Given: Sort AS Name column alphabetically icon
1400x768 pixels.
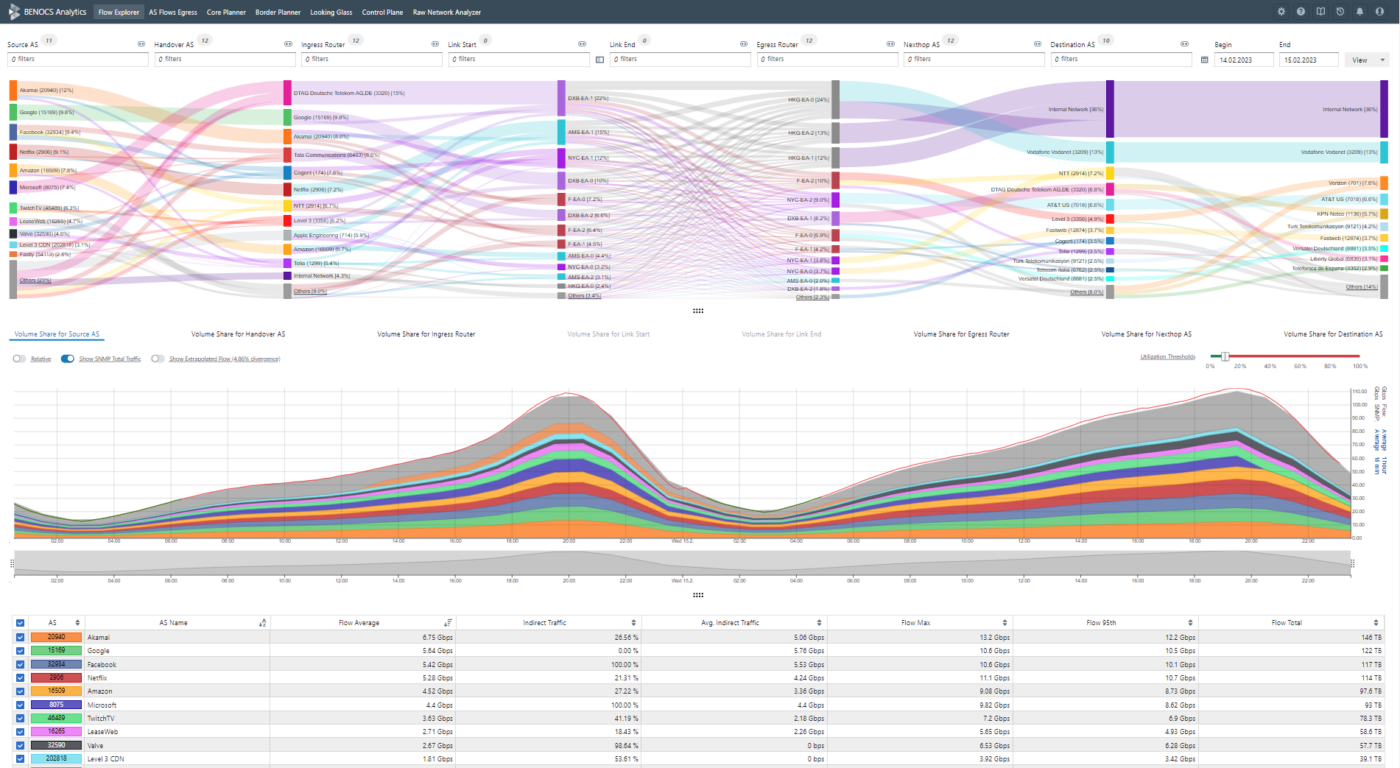Looking at the screenshot, I should click(262, 622).
